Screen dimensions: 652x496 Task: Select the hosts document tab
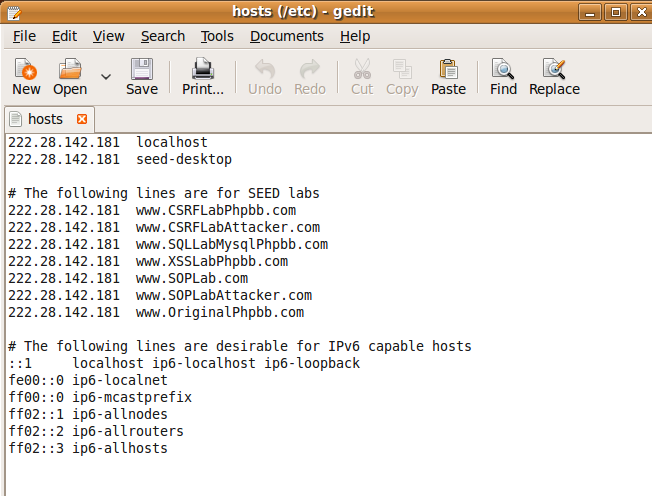[49, 119]
